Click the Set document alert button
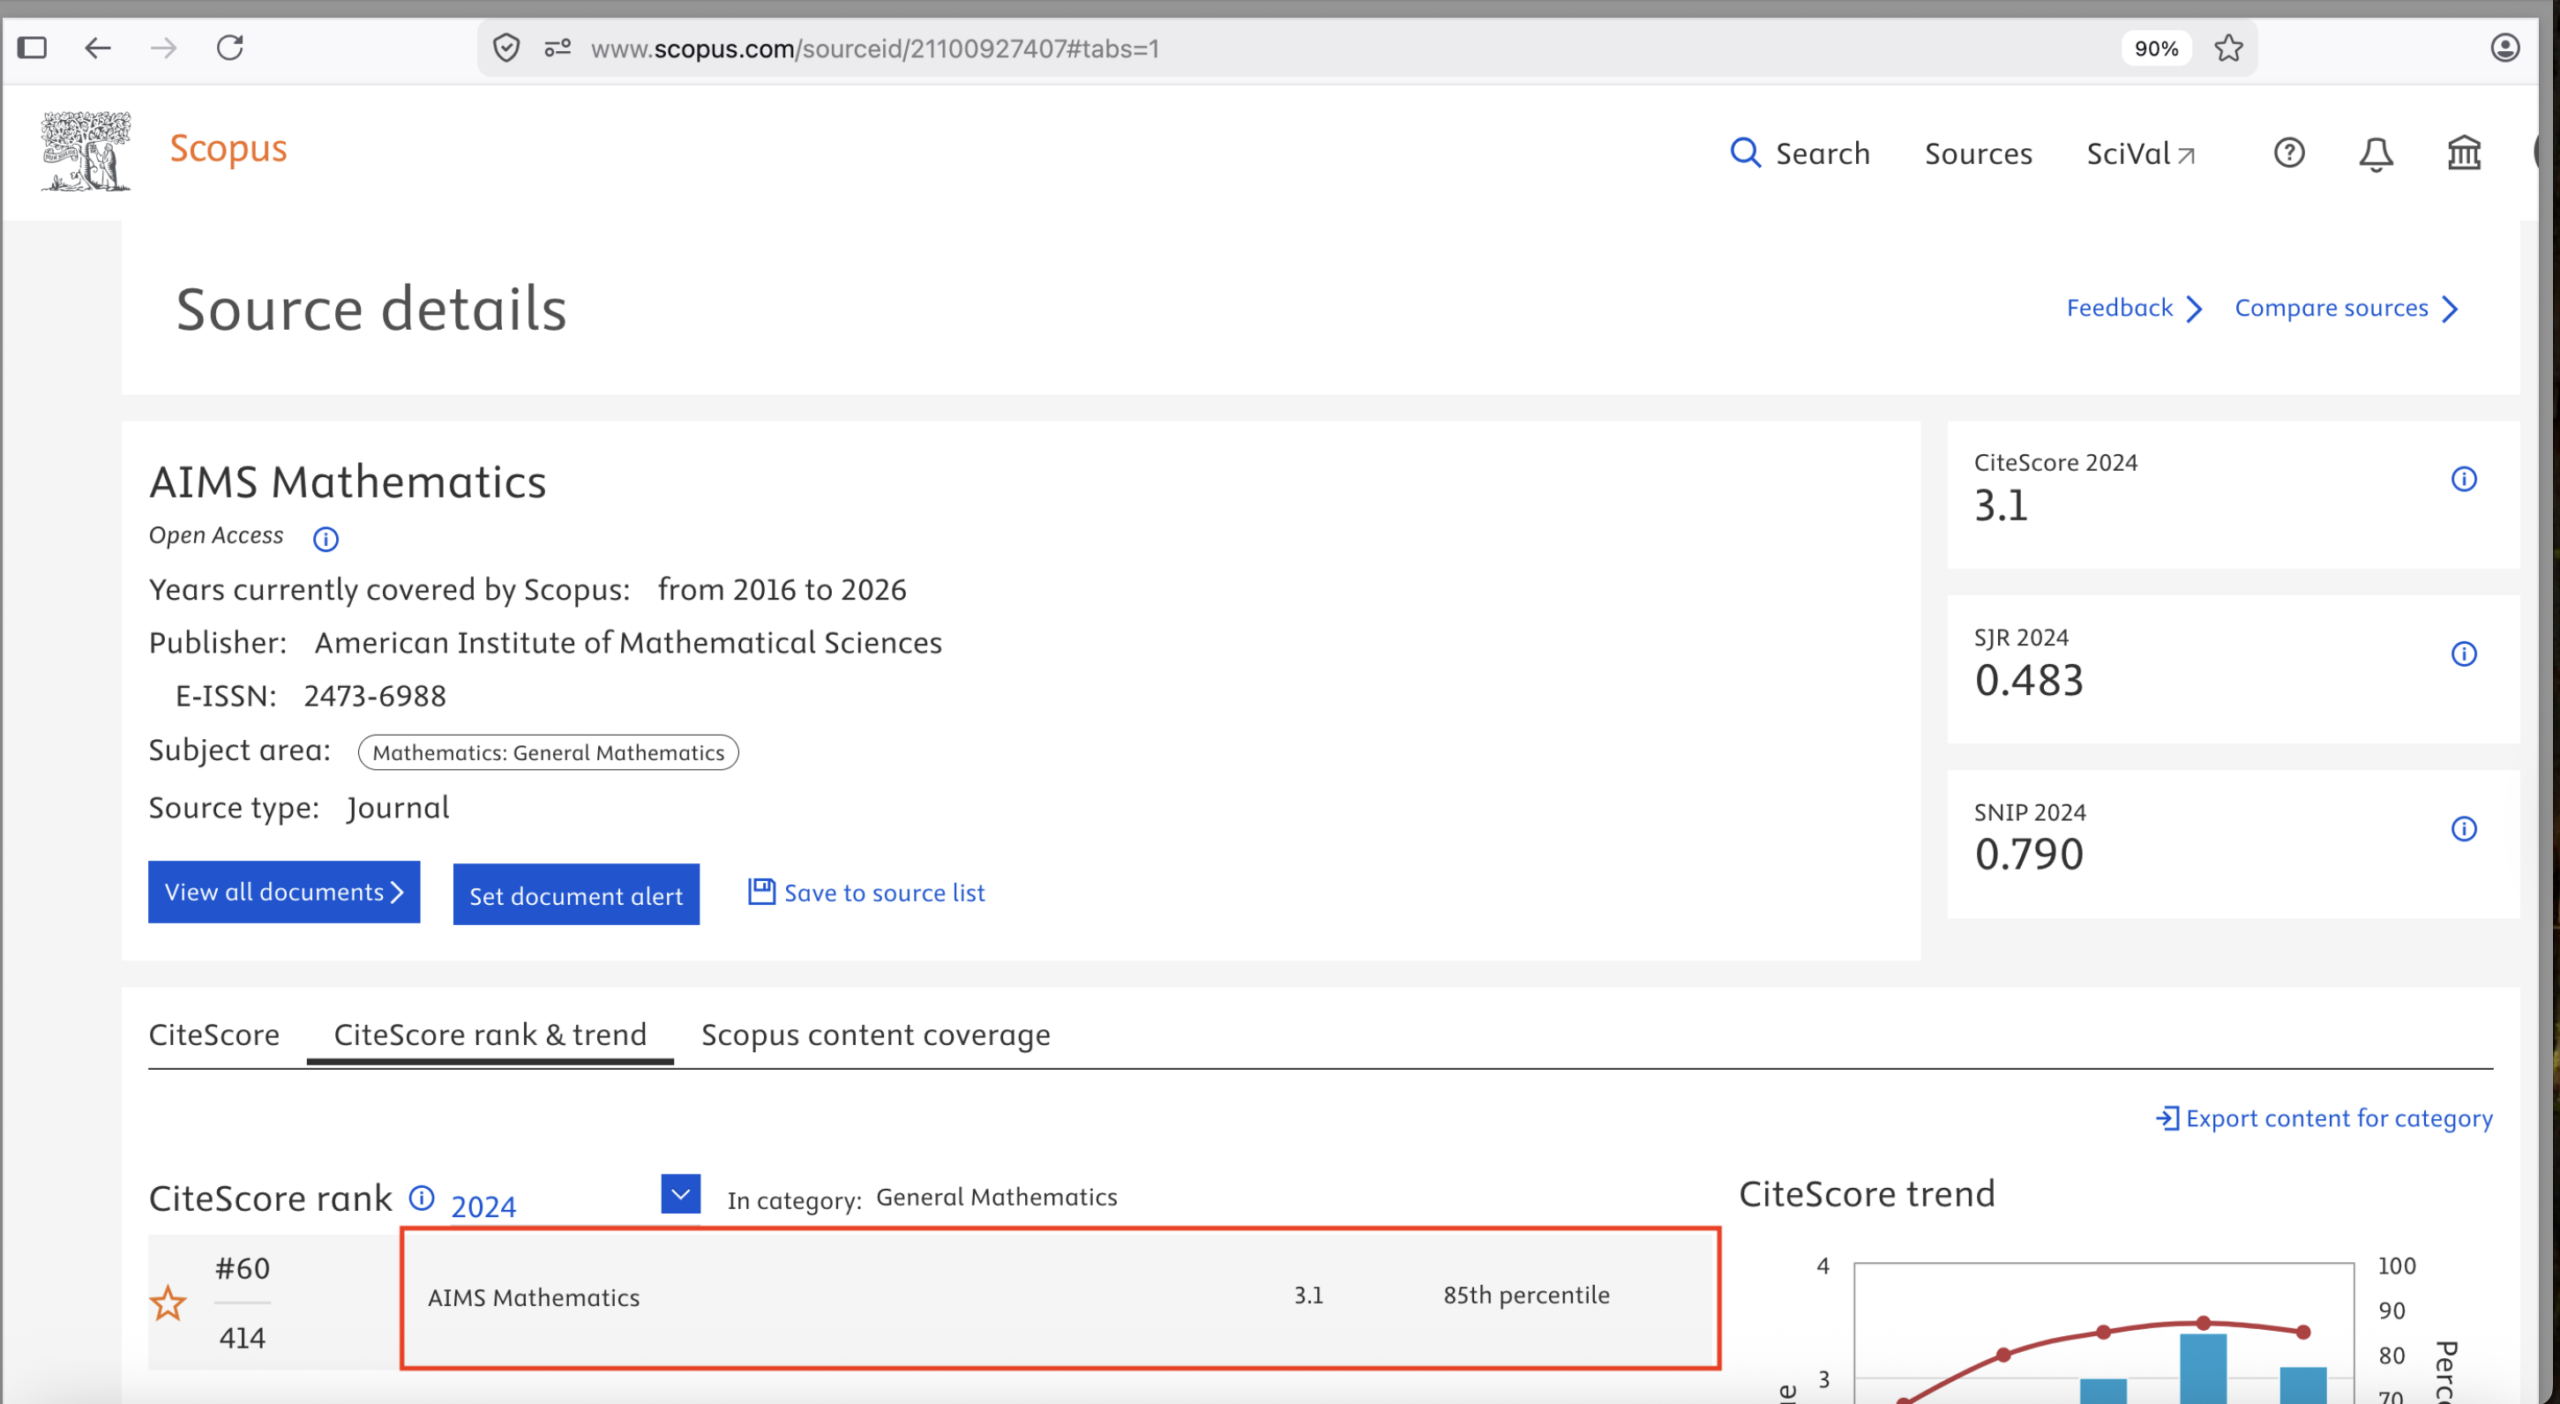 (576, 895)
